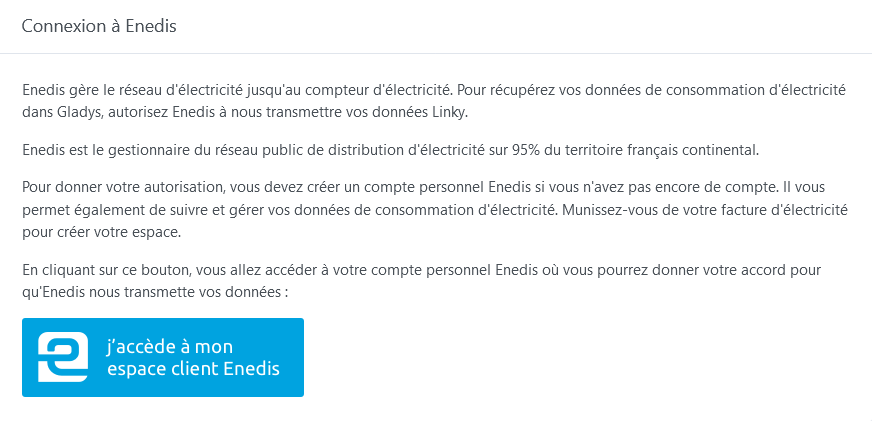Click the words 'gestionnaire du réseau public'
The width and height of the screenshot is (872, 421).
(x=191, y=151)
